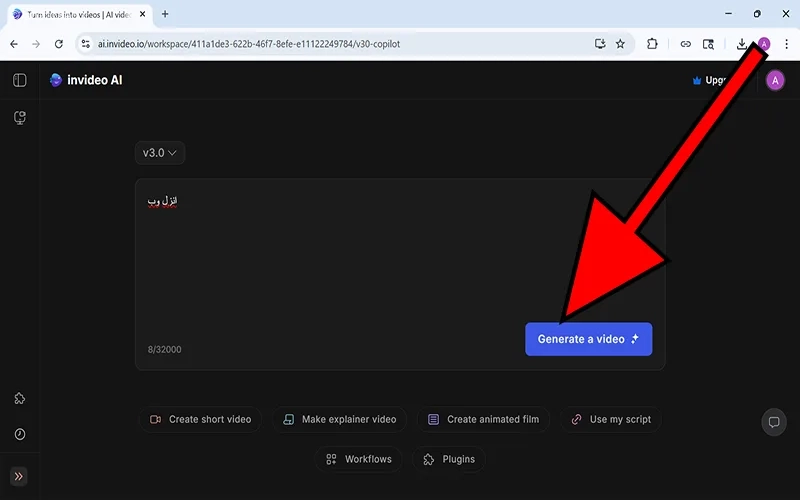Open the Chrome extensions puzzle icon
800x500 pixels.
point(652,44)
